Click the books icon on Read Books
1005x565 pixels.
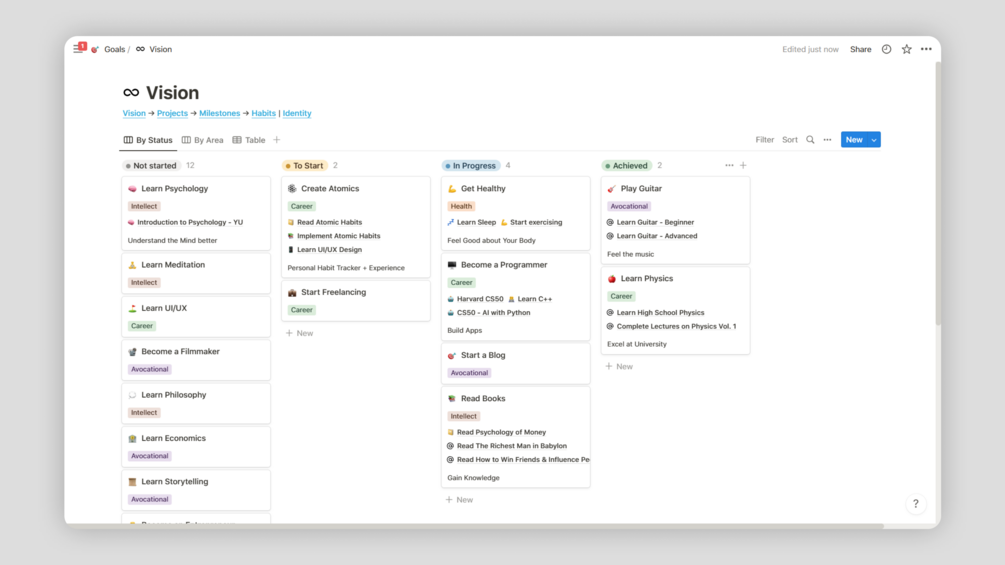tap(452, 398)
